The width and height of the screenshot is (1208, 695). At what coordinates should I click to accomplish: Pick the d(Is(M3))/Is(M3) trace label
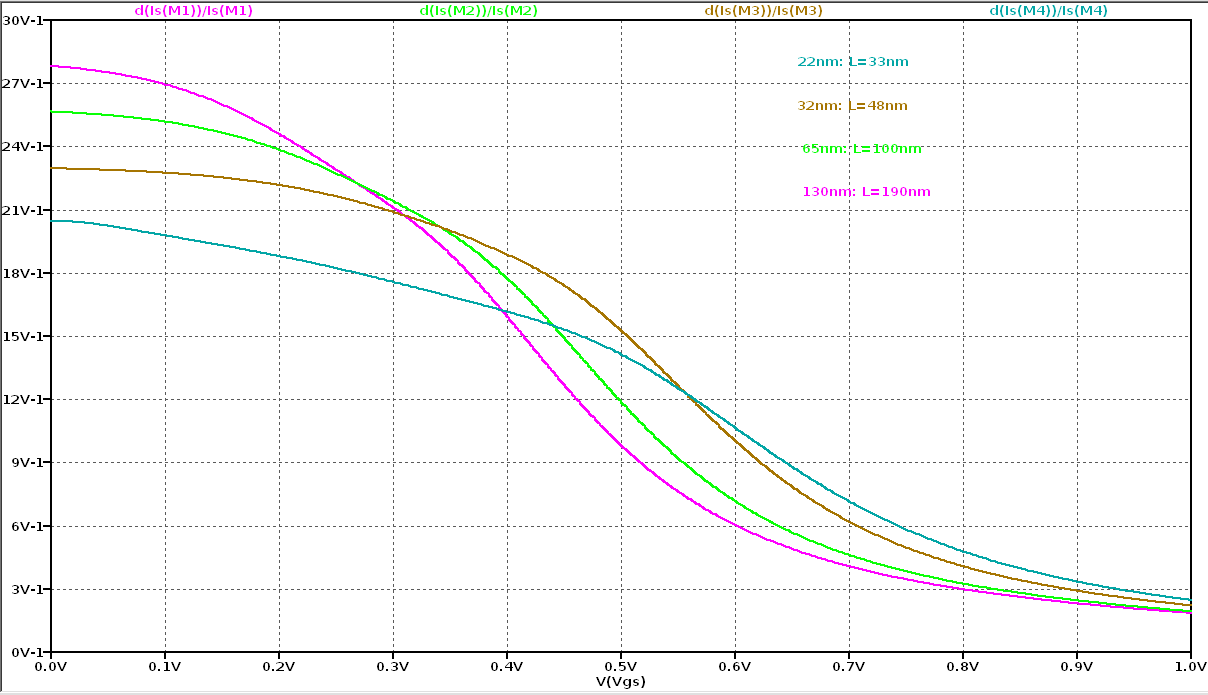tap(763, 10)
